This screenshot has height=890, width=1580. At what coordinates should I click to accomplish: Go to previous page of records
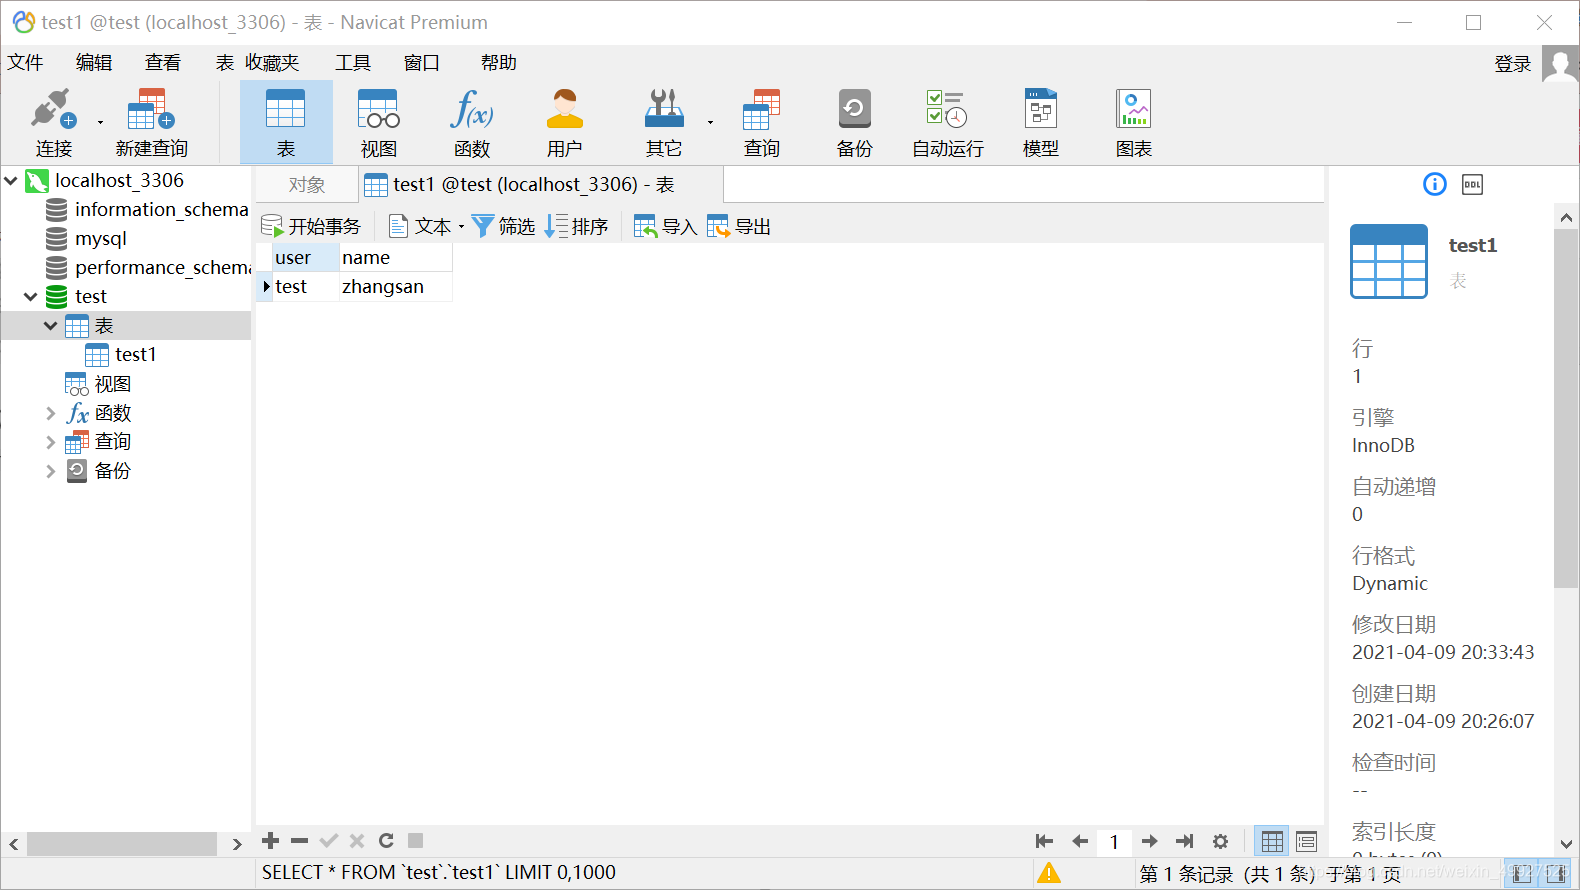(x=1080, y=842)
